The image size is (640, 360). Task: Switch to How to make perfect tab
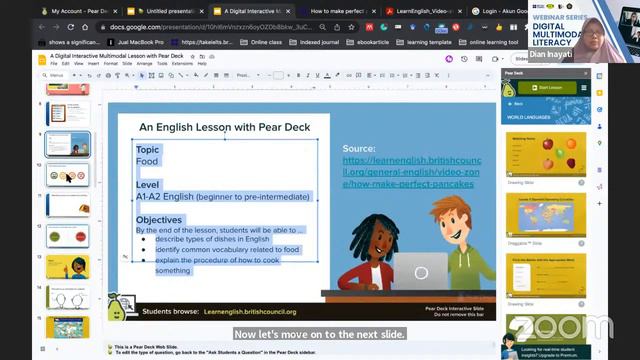(x=338, y=11)
